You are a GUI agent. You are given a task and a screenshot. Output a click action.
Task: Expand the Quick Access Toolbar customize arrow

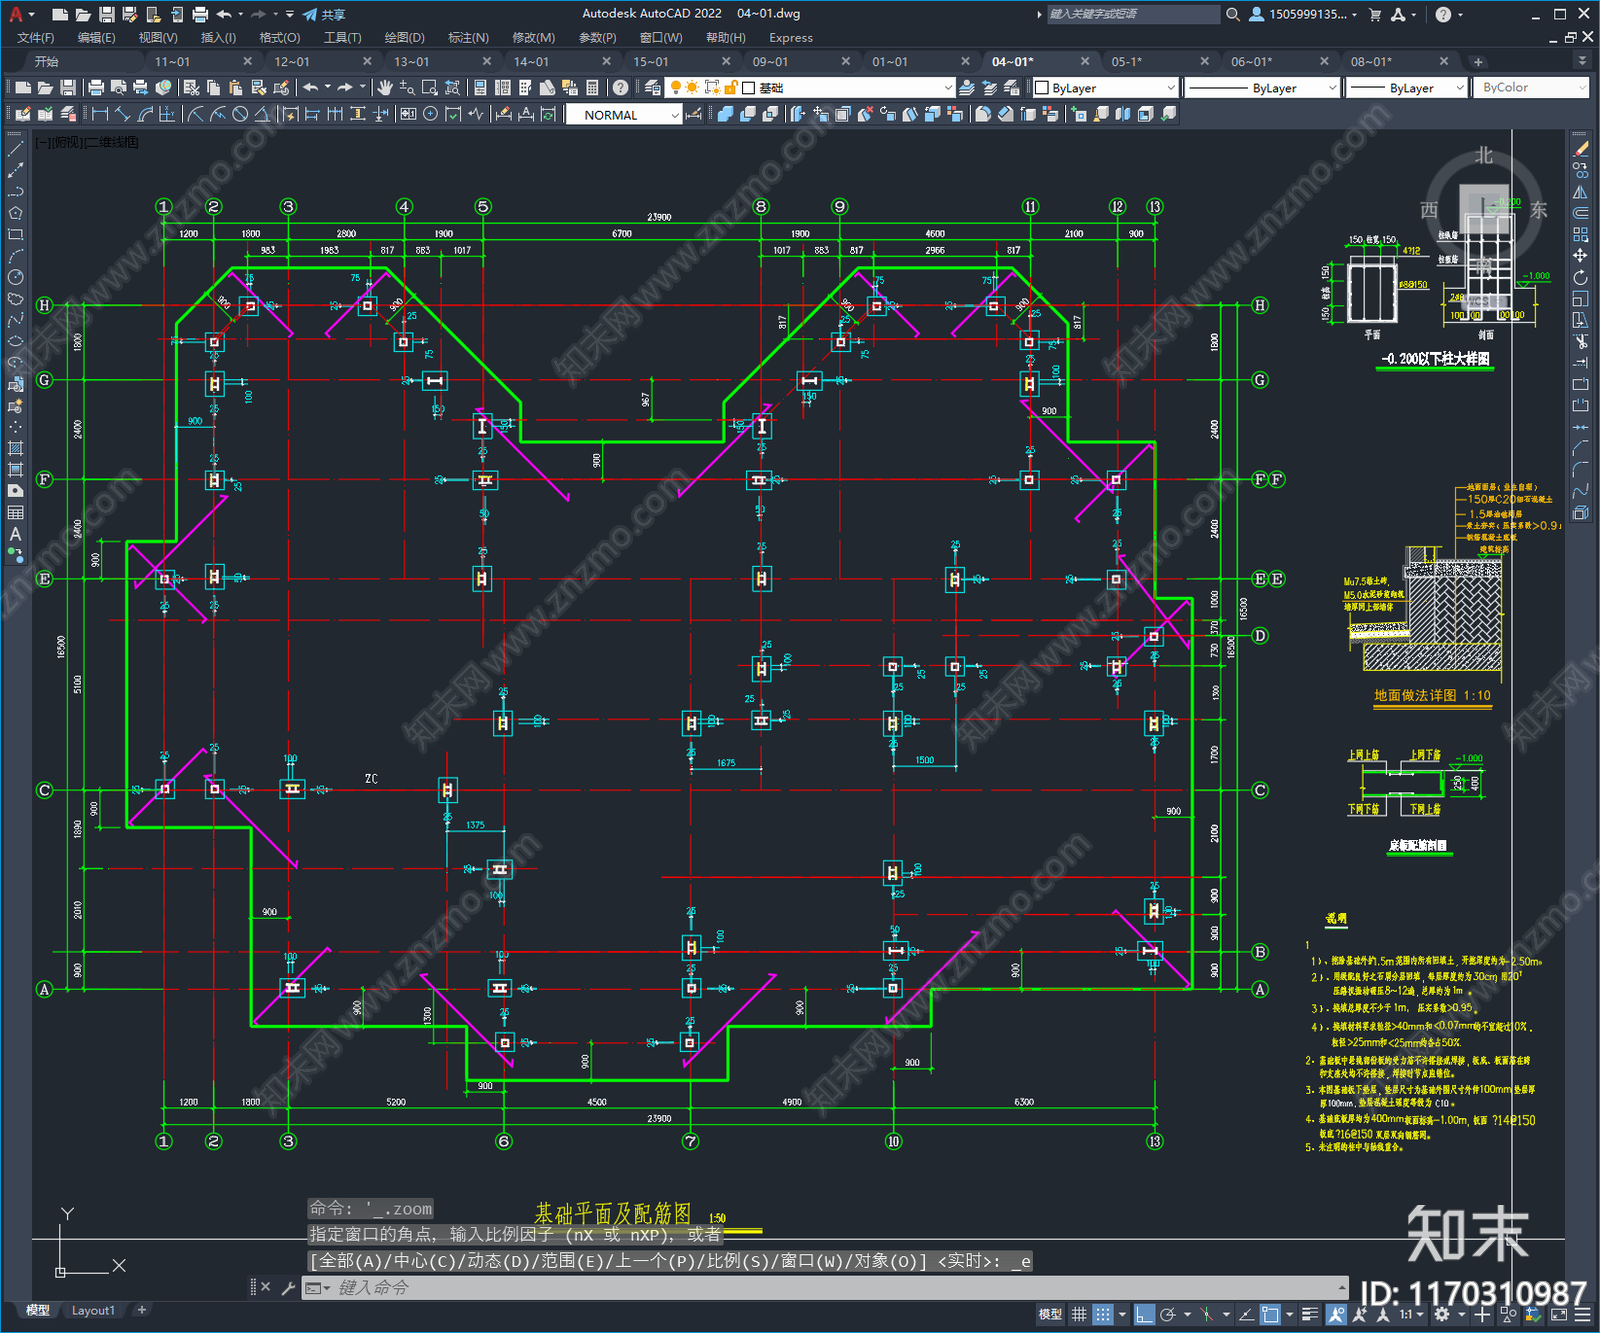point(289,14)
